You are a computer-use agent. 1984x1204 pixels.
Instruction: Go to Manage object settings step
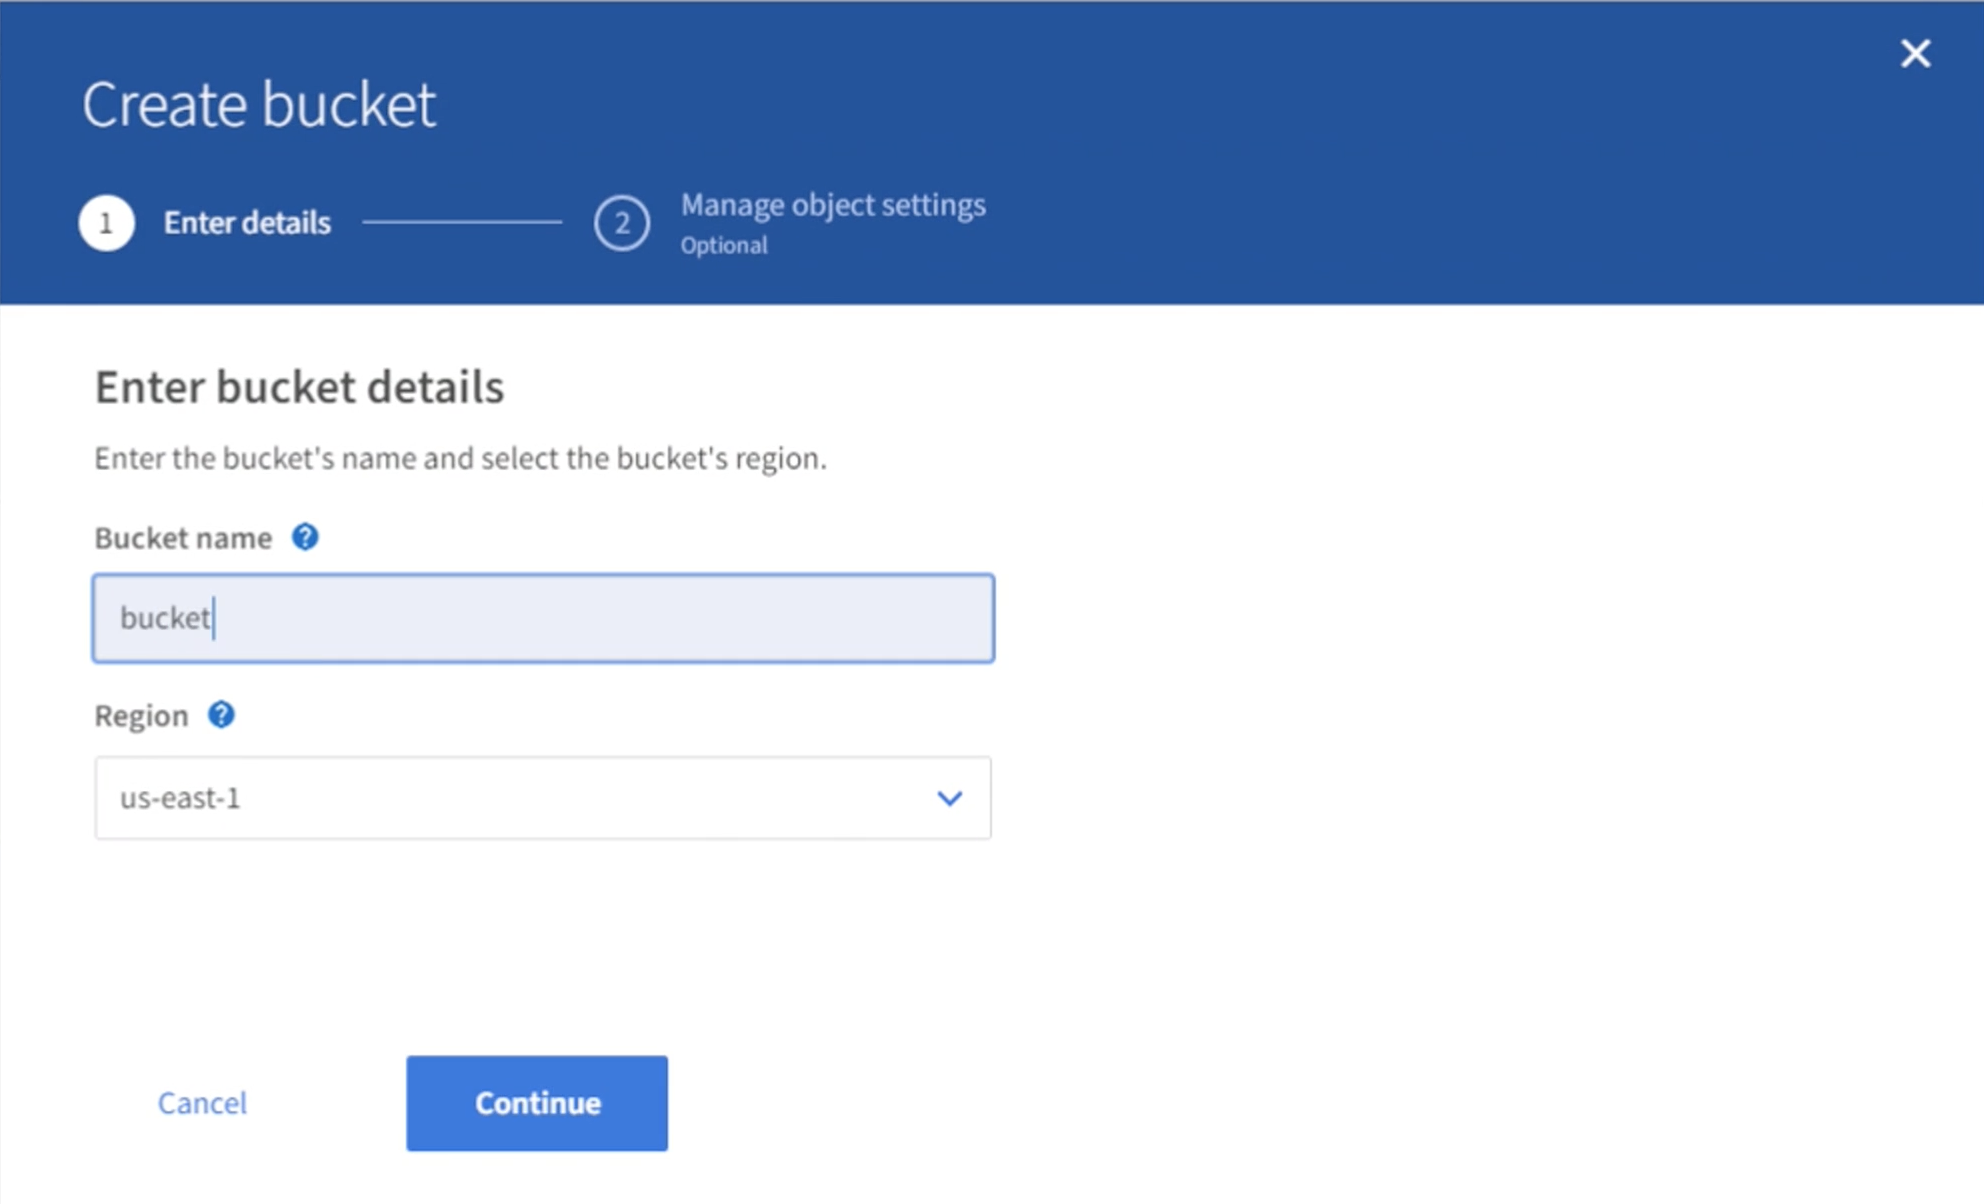(x=832, y=205)
